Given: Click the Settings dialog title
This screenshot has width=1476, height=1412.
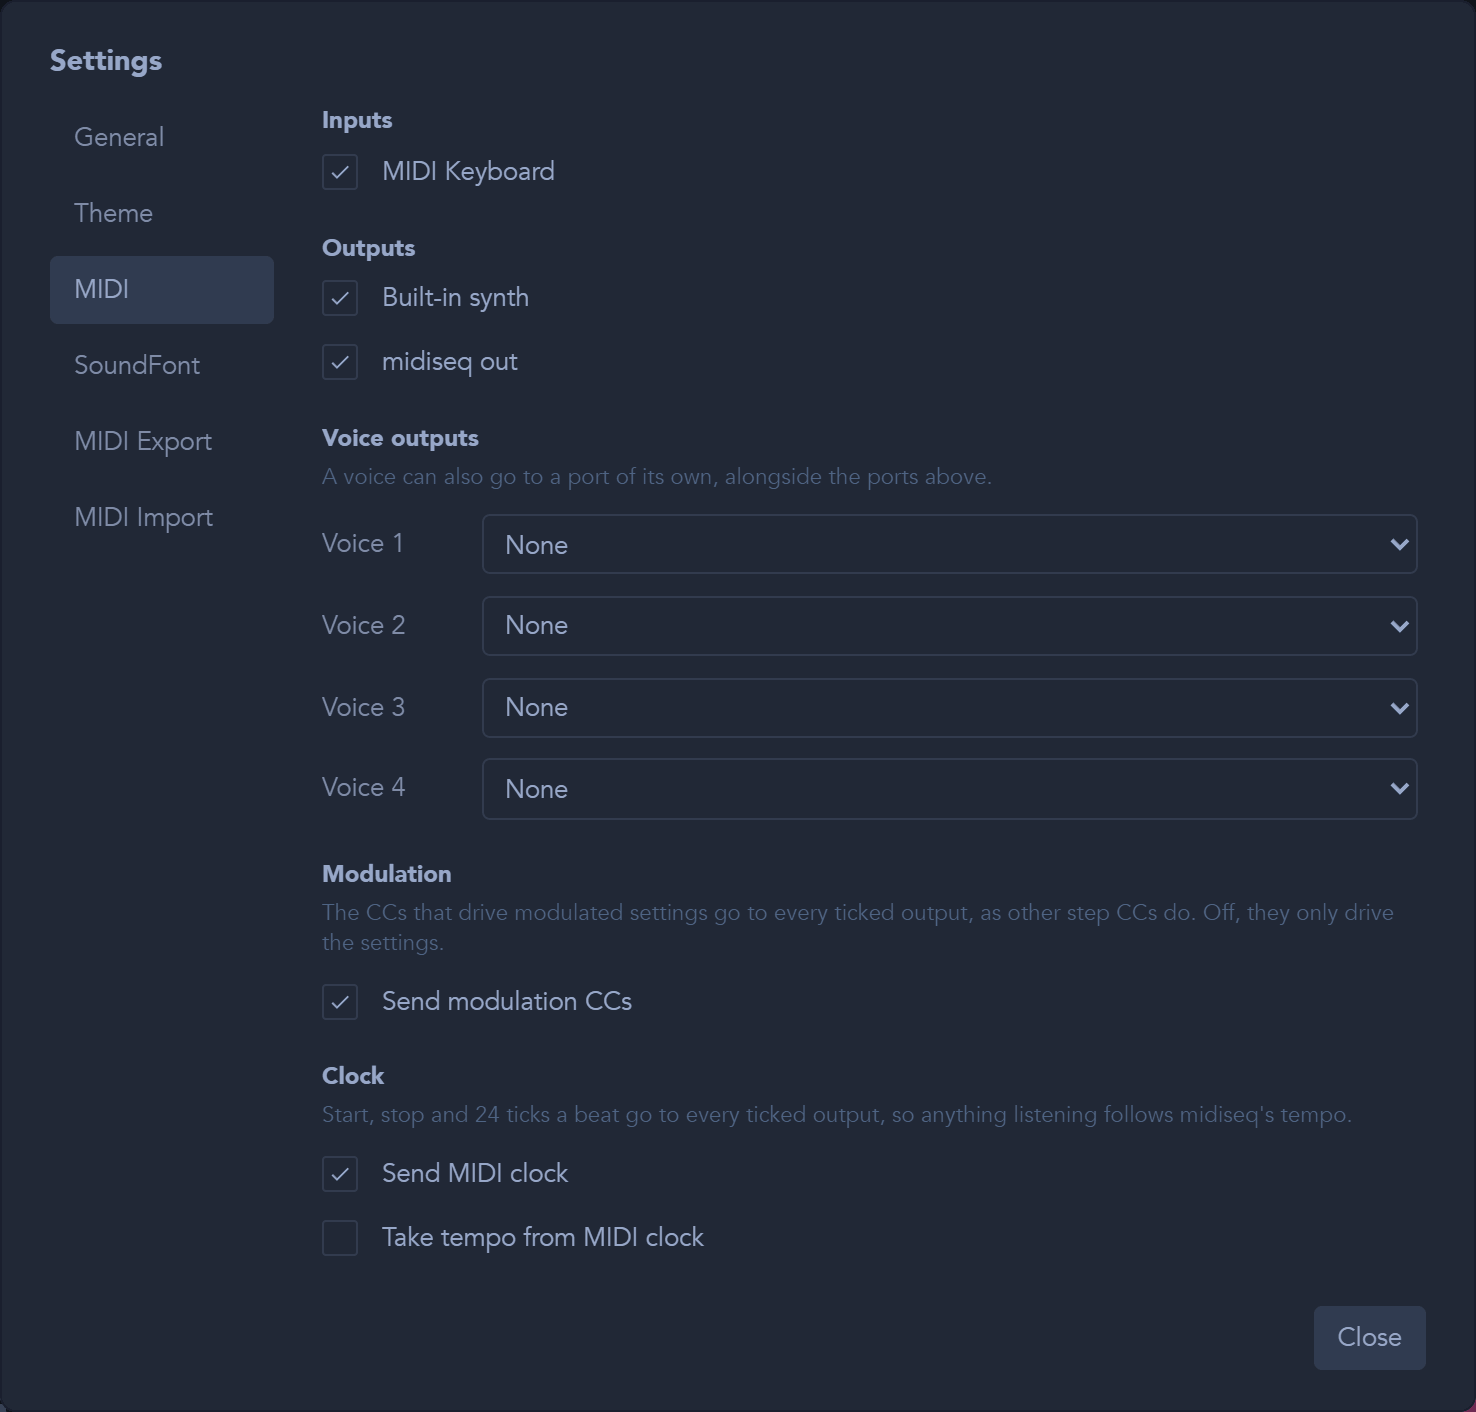Looking at the screenshot, I should [x=106, y=61].
